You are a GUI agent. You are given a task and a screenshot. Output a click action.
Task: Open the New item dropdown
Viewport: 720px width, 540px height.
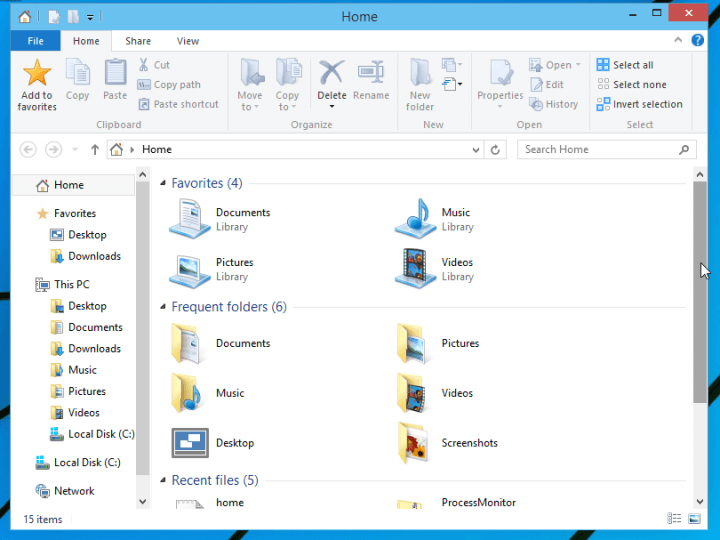tap(452, 65)
